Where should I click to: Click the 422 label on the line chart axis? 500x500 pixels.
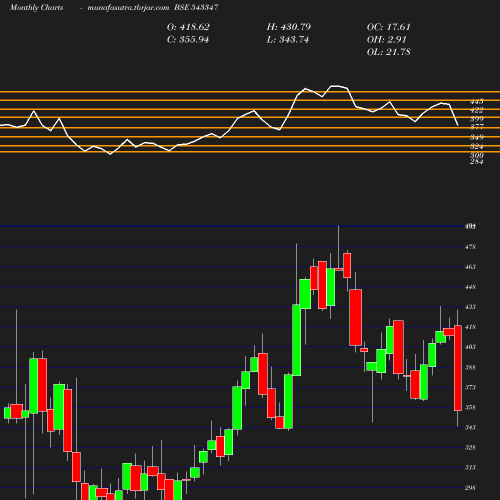pyautogui.click(x=476, y=110)
